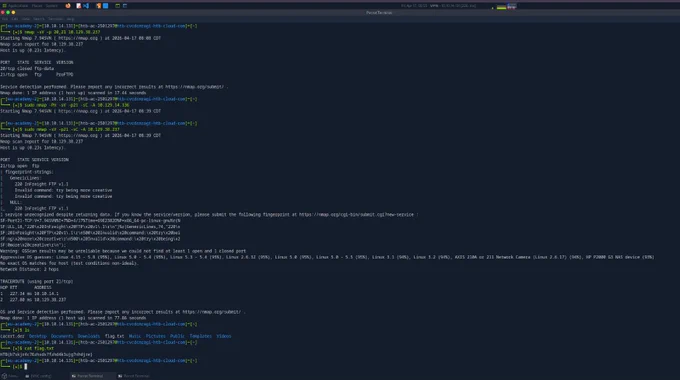Click the terminal cursor at the last prompt
The width and height of the screenshot is (680, 380).
(x=26, y=367)
